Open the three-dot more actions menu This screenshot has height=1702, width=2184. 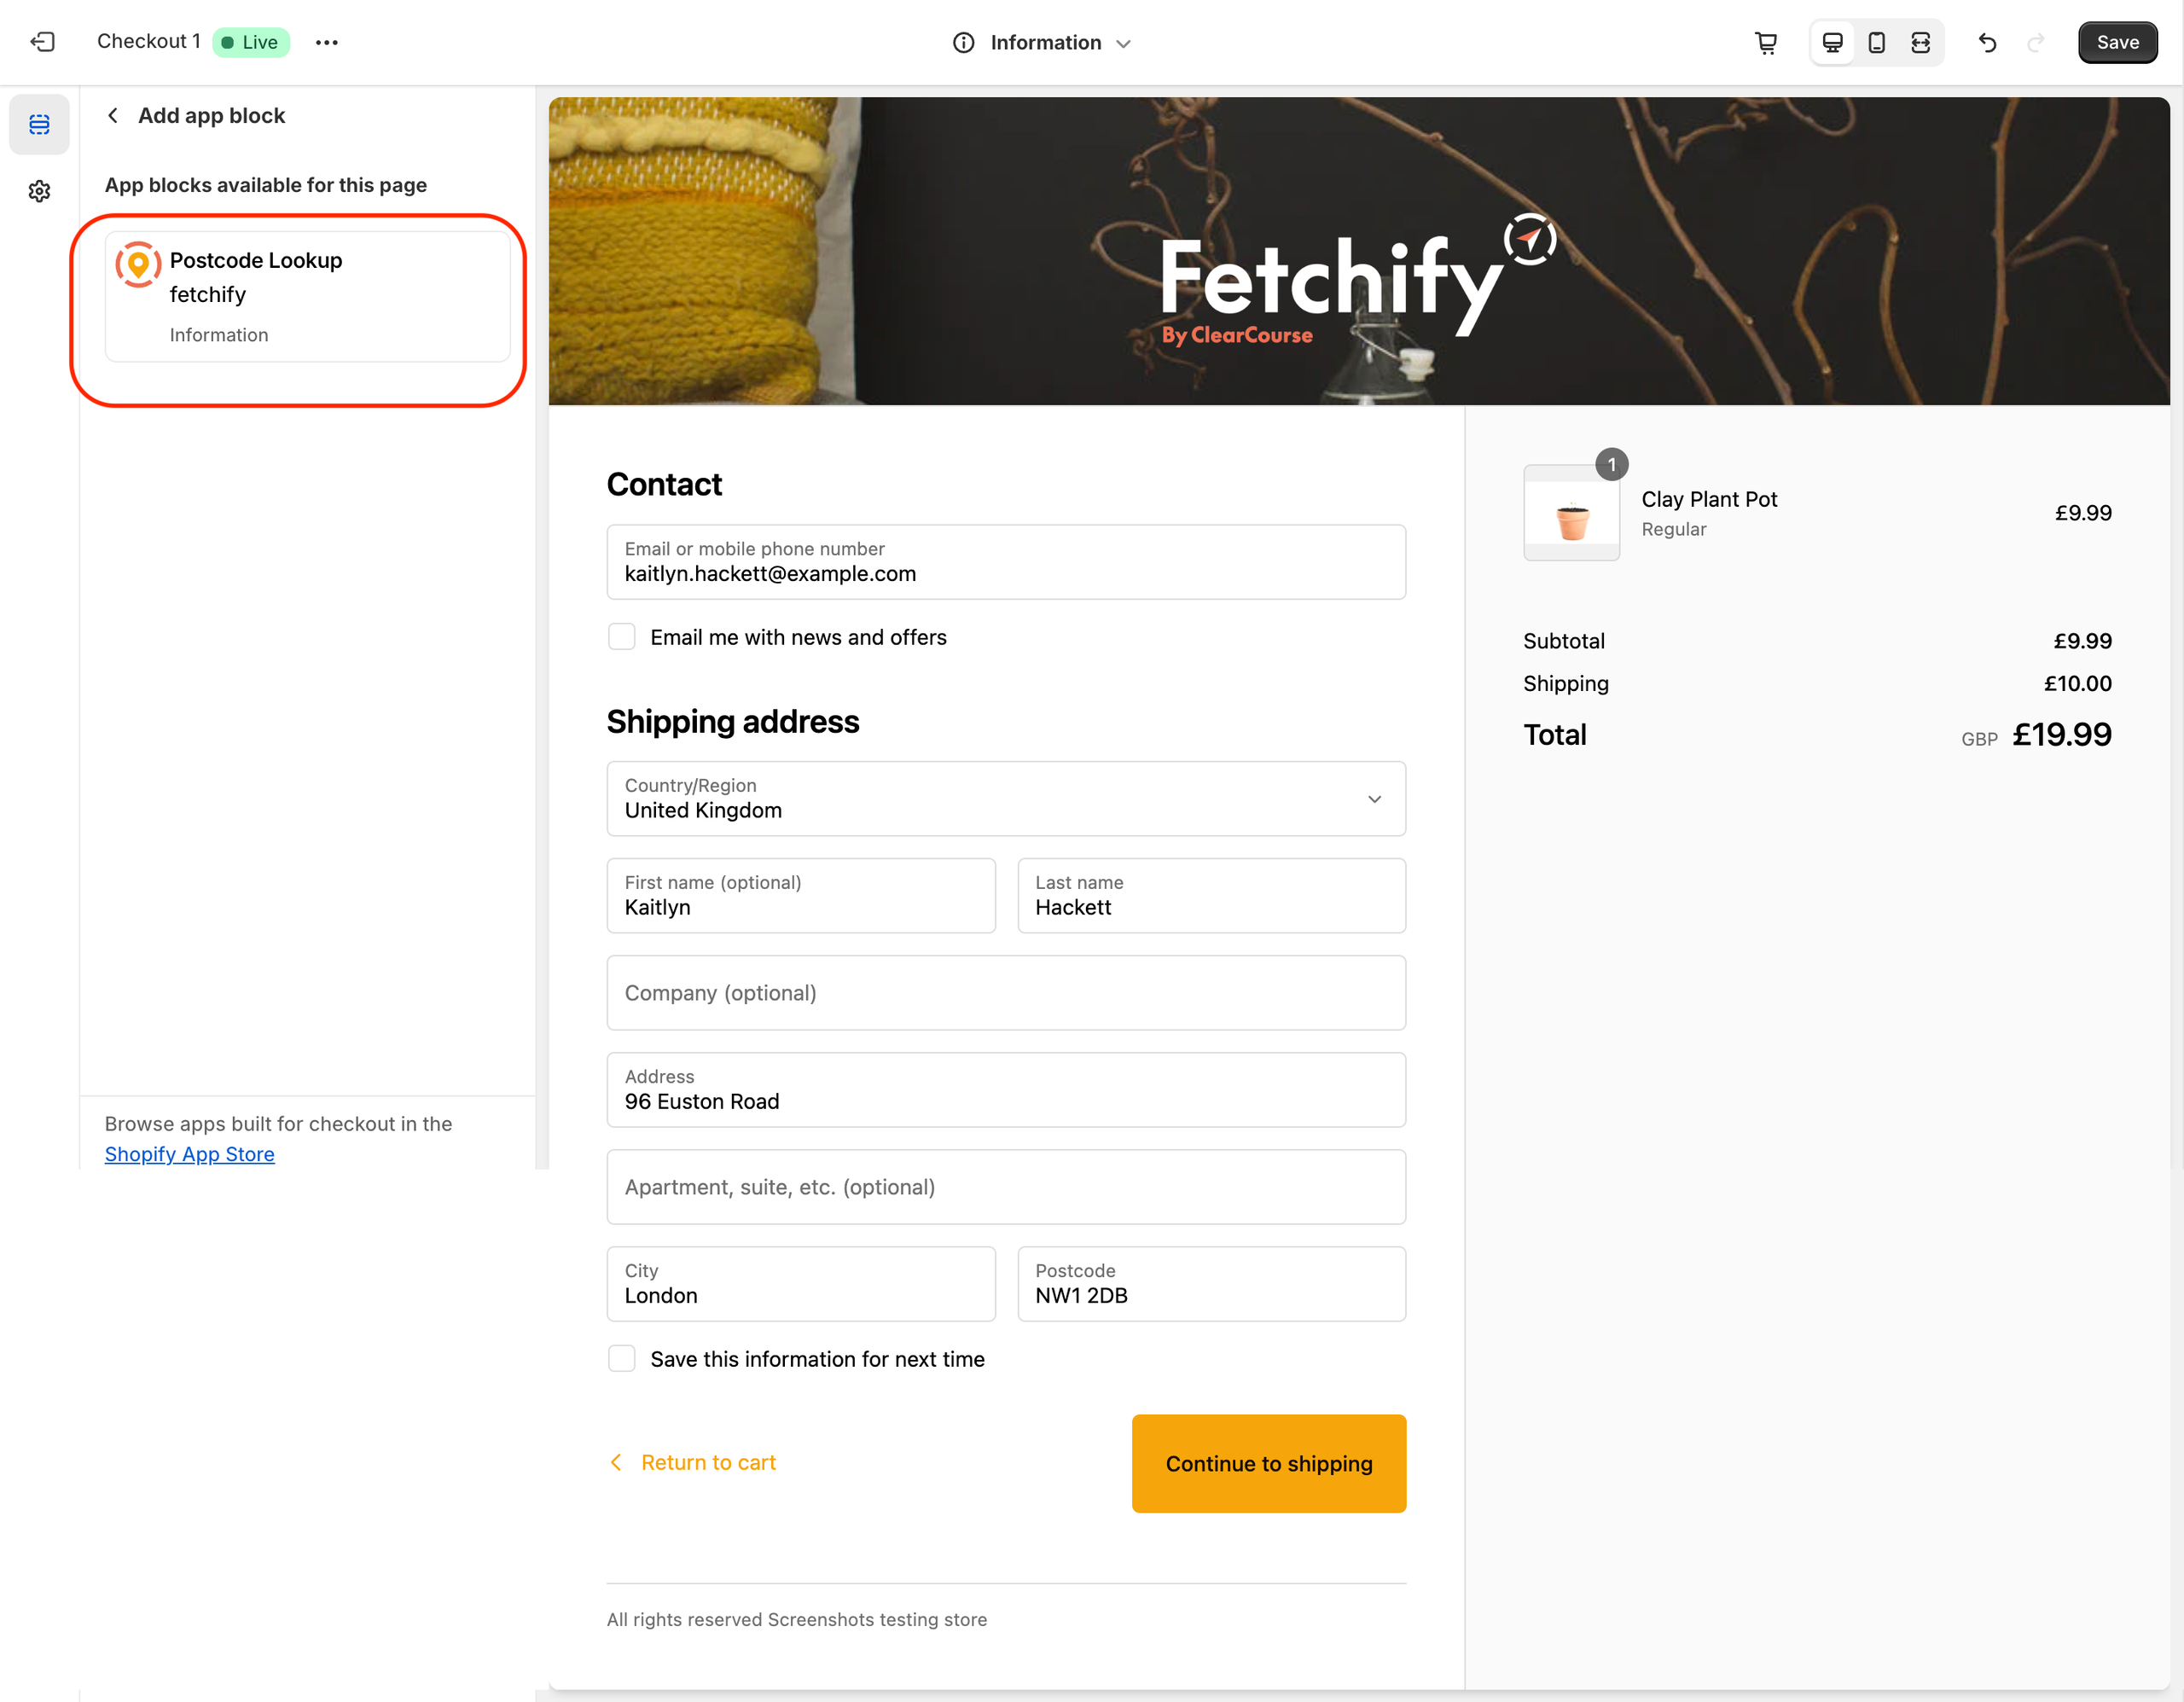coord(327,42)
